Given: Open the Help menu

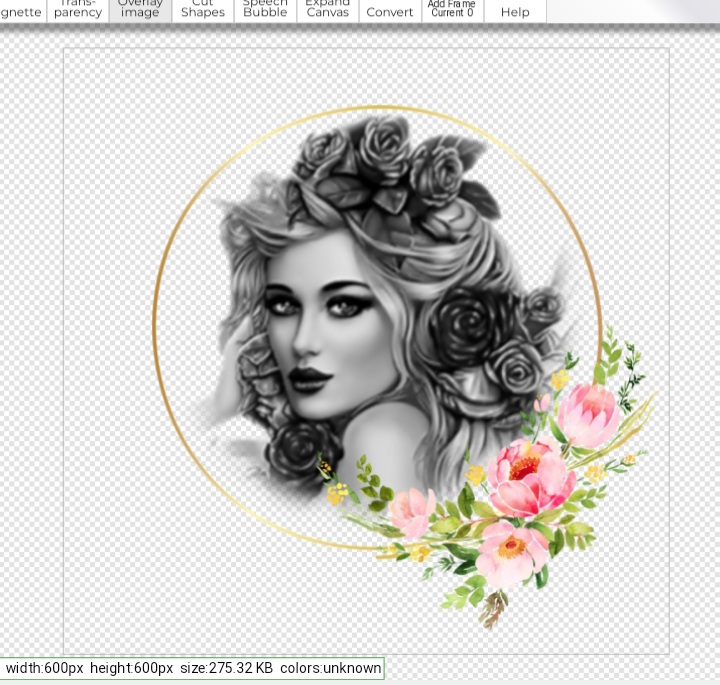Looking at the screenshot, I should [x=515, y=11].
